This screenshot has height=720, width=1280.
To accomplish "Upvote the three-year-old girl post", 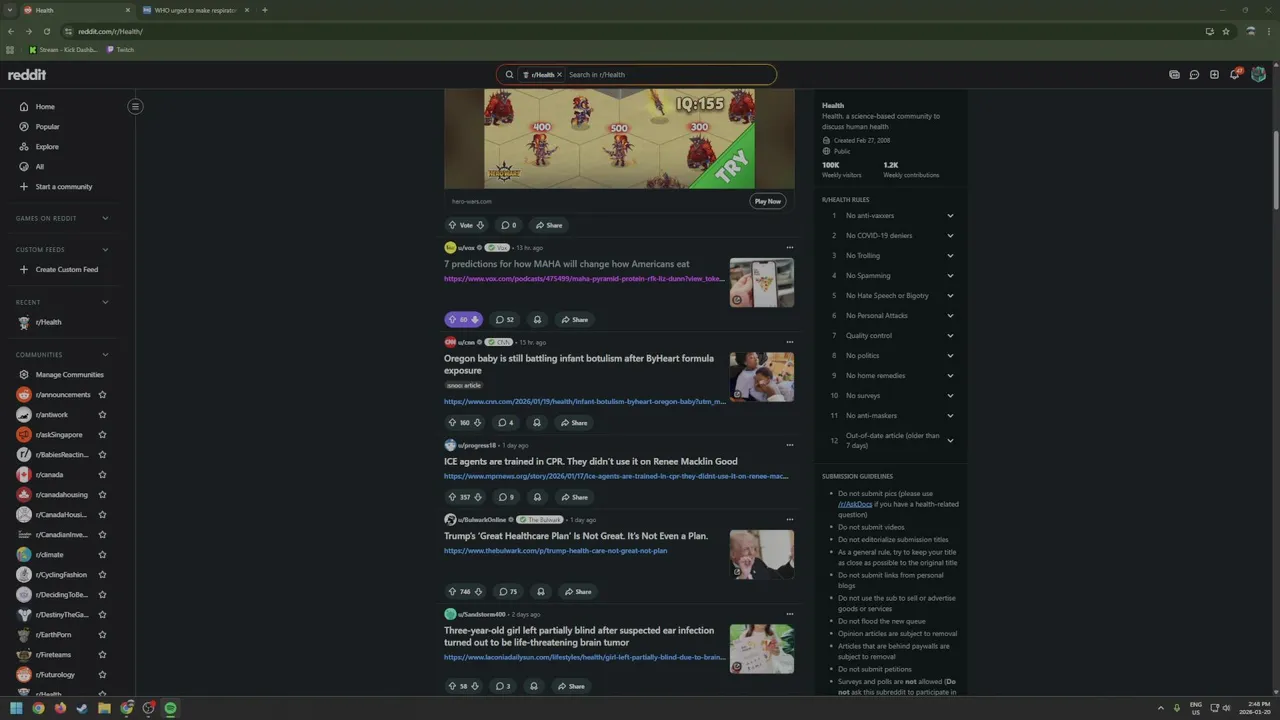I will 452,686.
